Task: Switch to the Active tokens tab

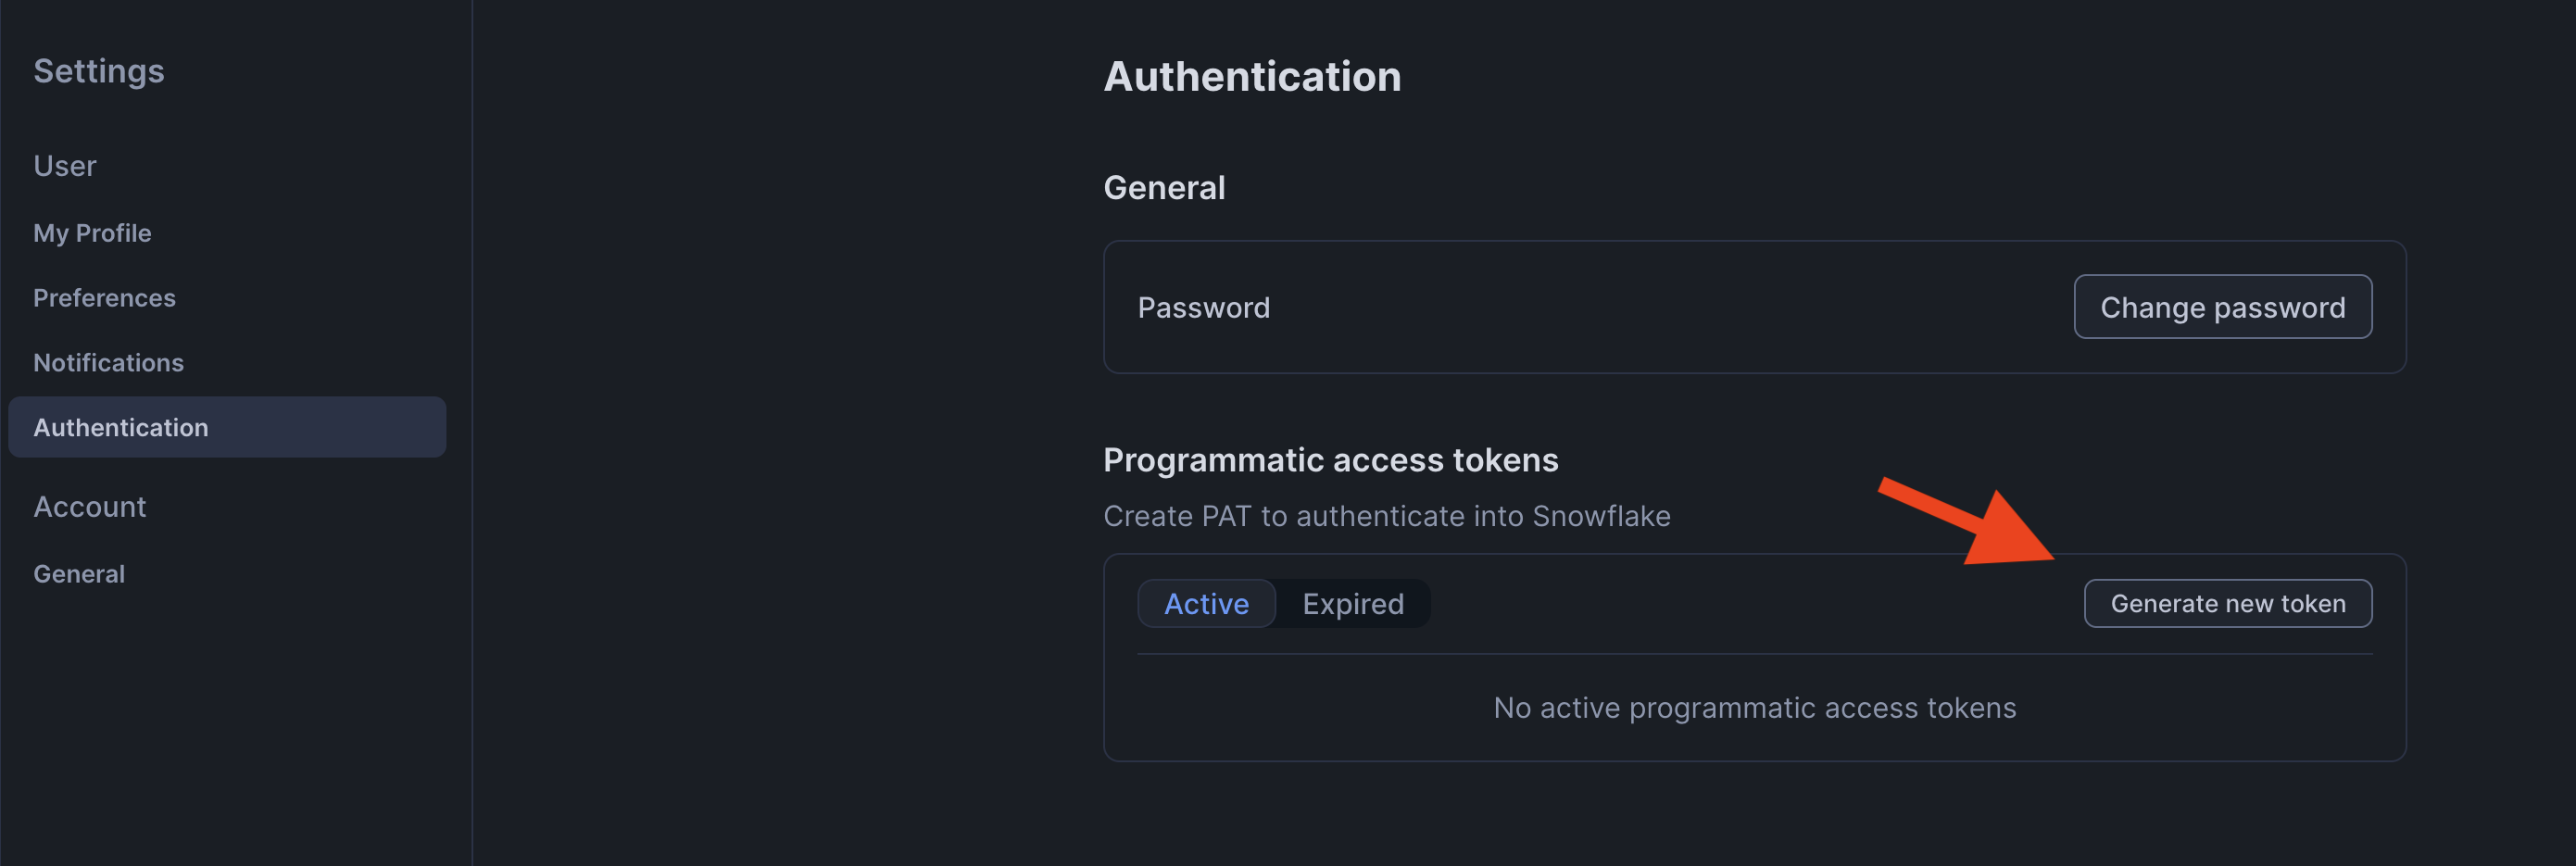Action: pyautogui.click(x=1206, y=603)
